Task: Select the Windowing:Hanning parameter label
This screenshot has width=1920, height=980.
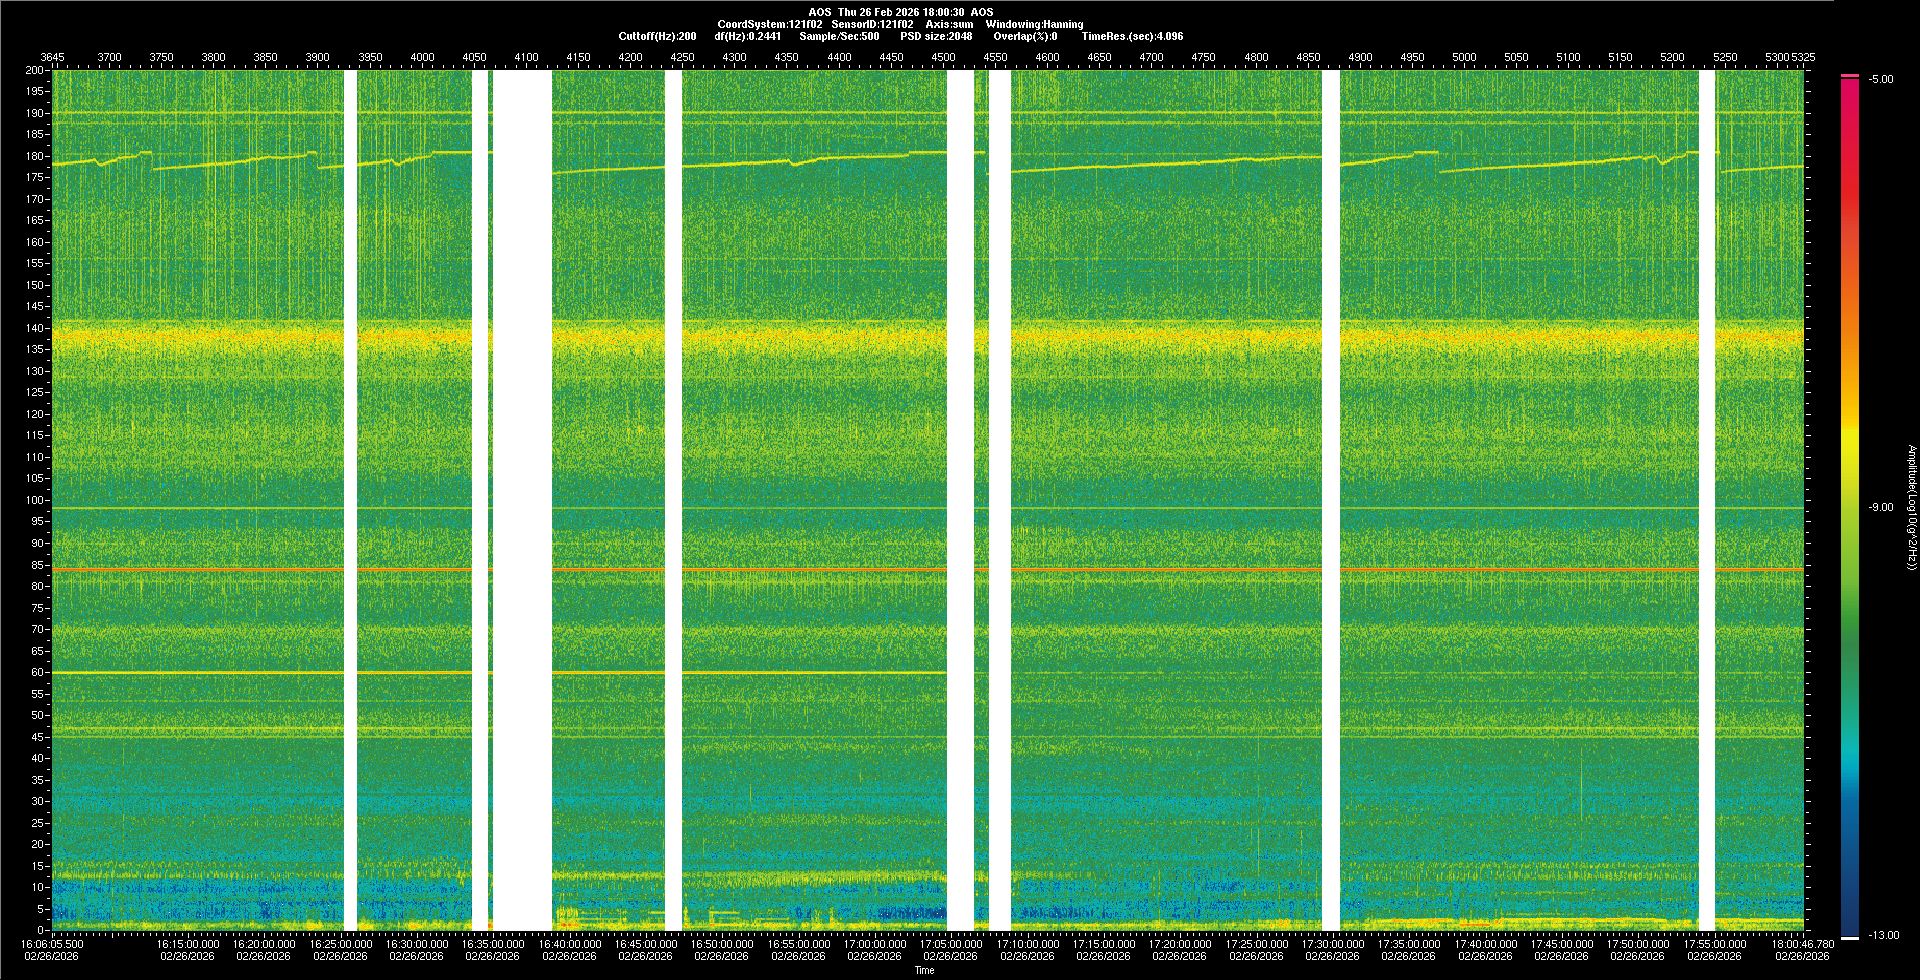Action: [x=1034, y=24]
